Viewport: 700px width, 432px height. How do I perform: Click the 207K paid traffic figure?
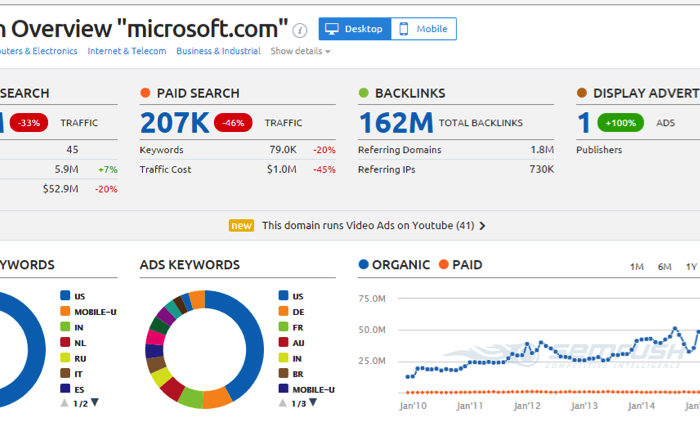(175, 123)
